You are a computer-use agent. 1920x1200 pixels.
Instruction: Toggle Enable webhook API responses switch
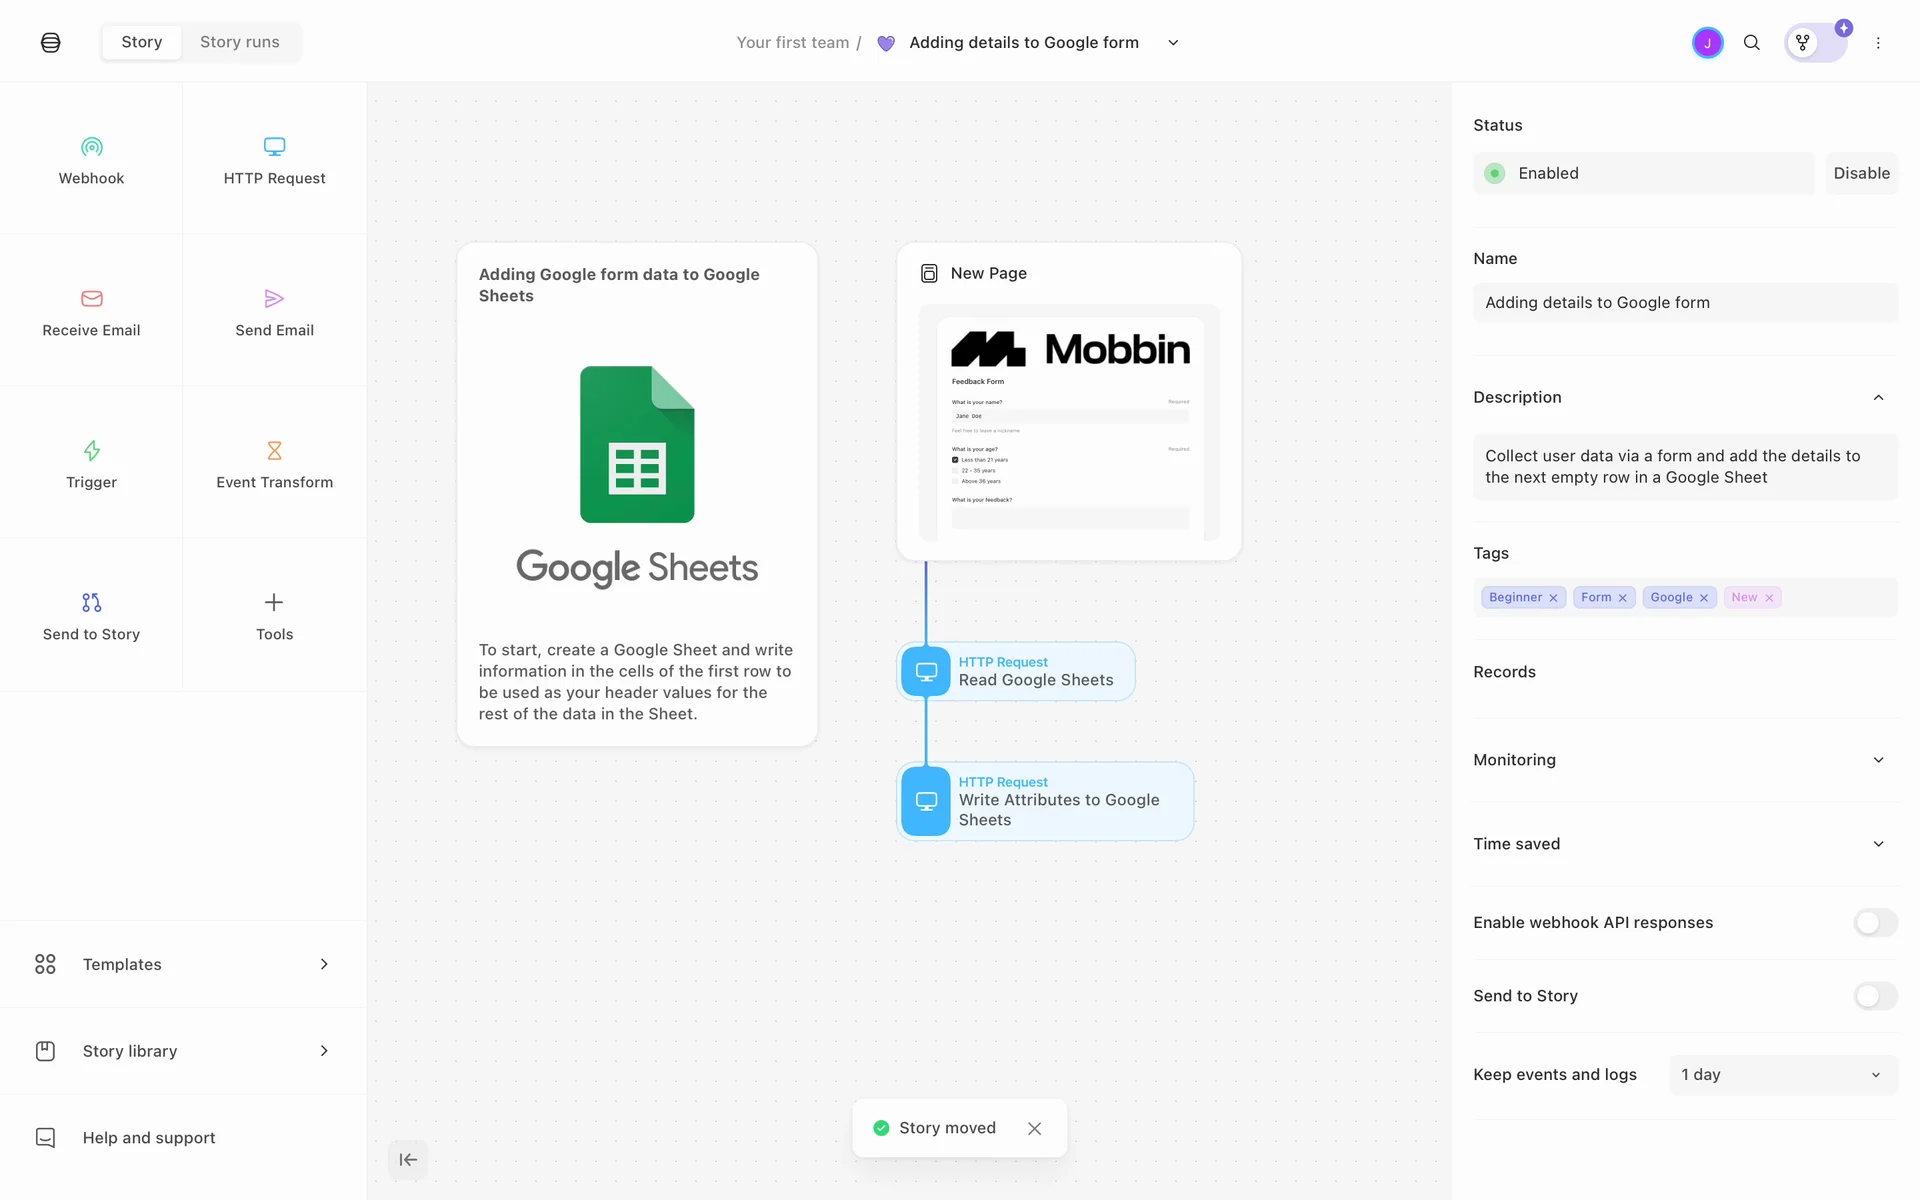click(x=1875, y=923)
